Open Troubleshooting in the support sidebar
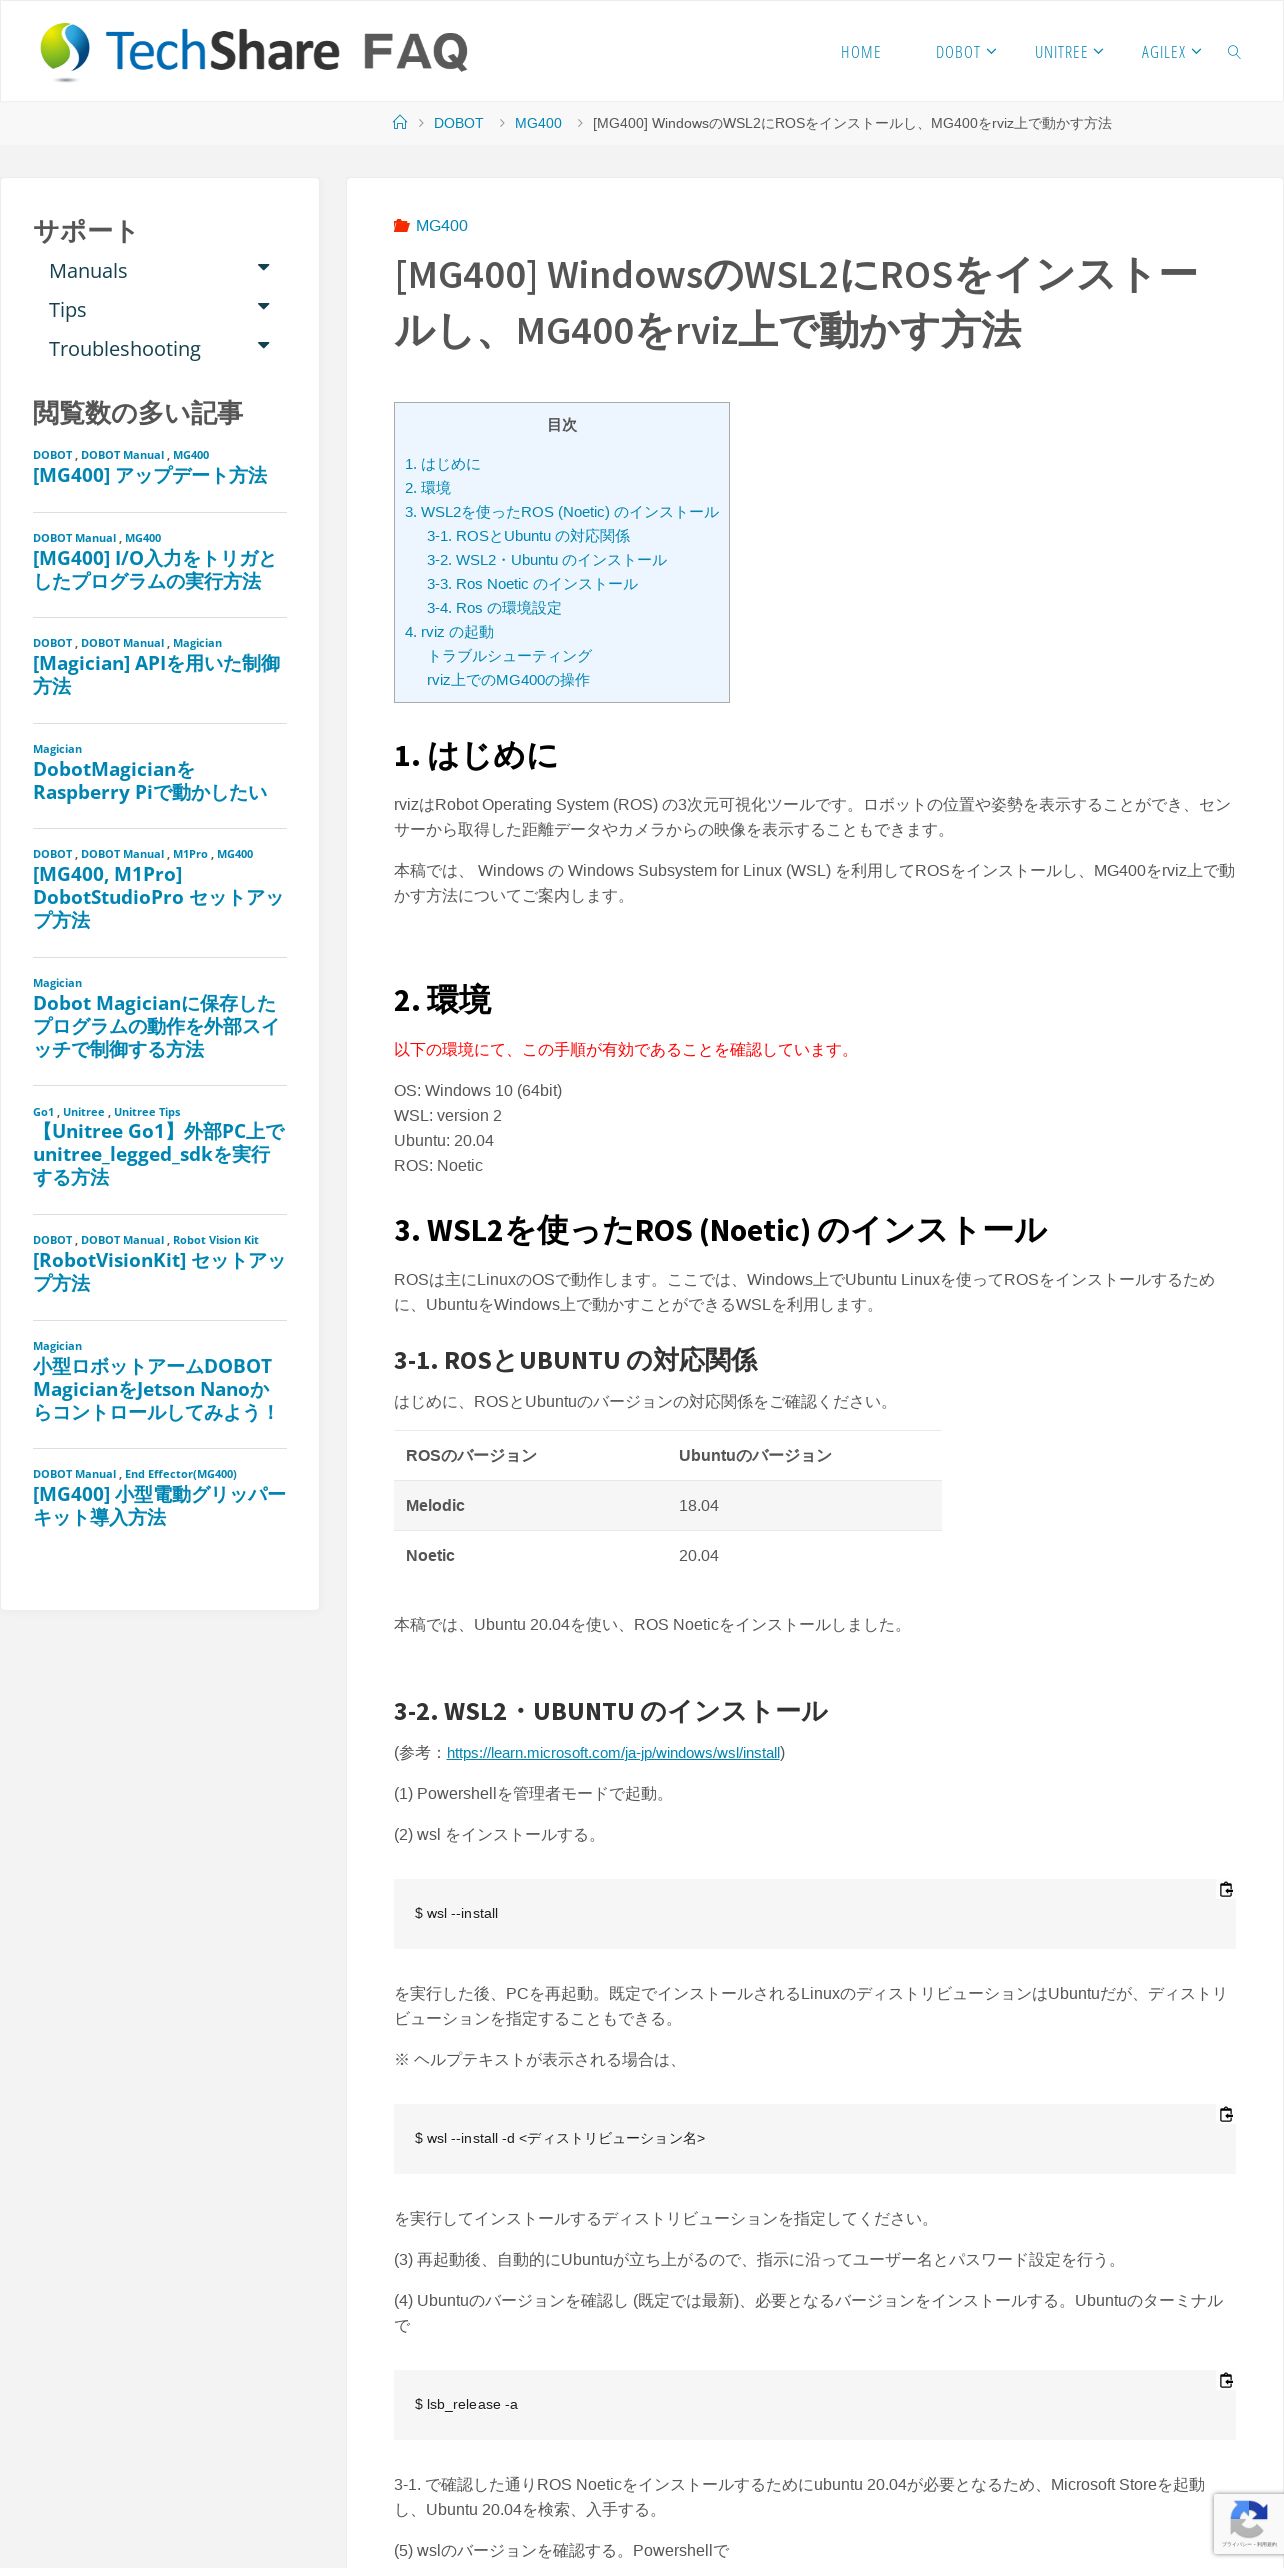 (125, 349)
